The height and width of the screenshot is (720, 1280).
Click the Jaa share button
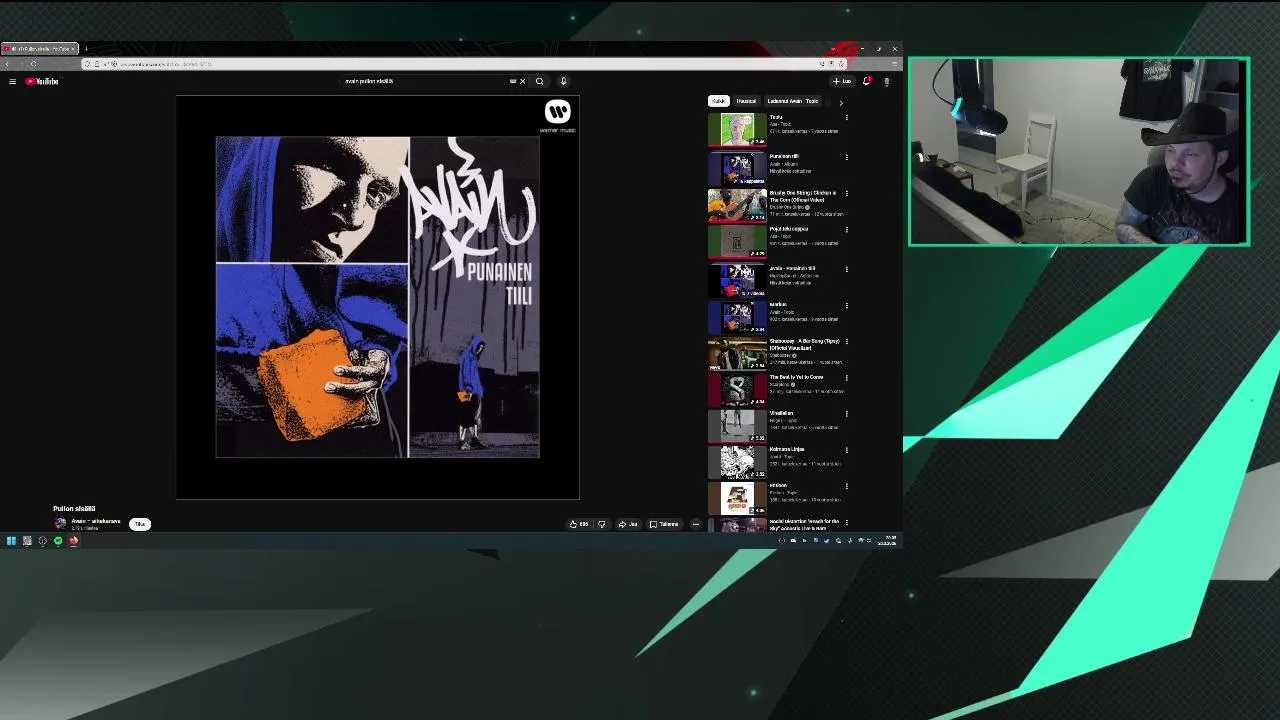(628, 524)
